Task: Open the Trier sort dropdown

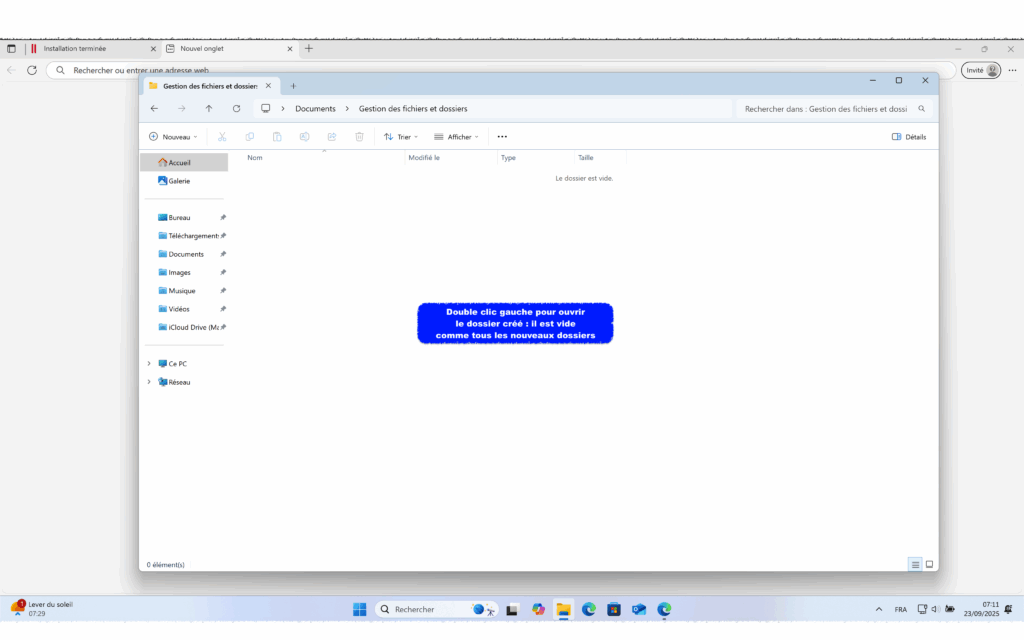Action: (401, 137)
